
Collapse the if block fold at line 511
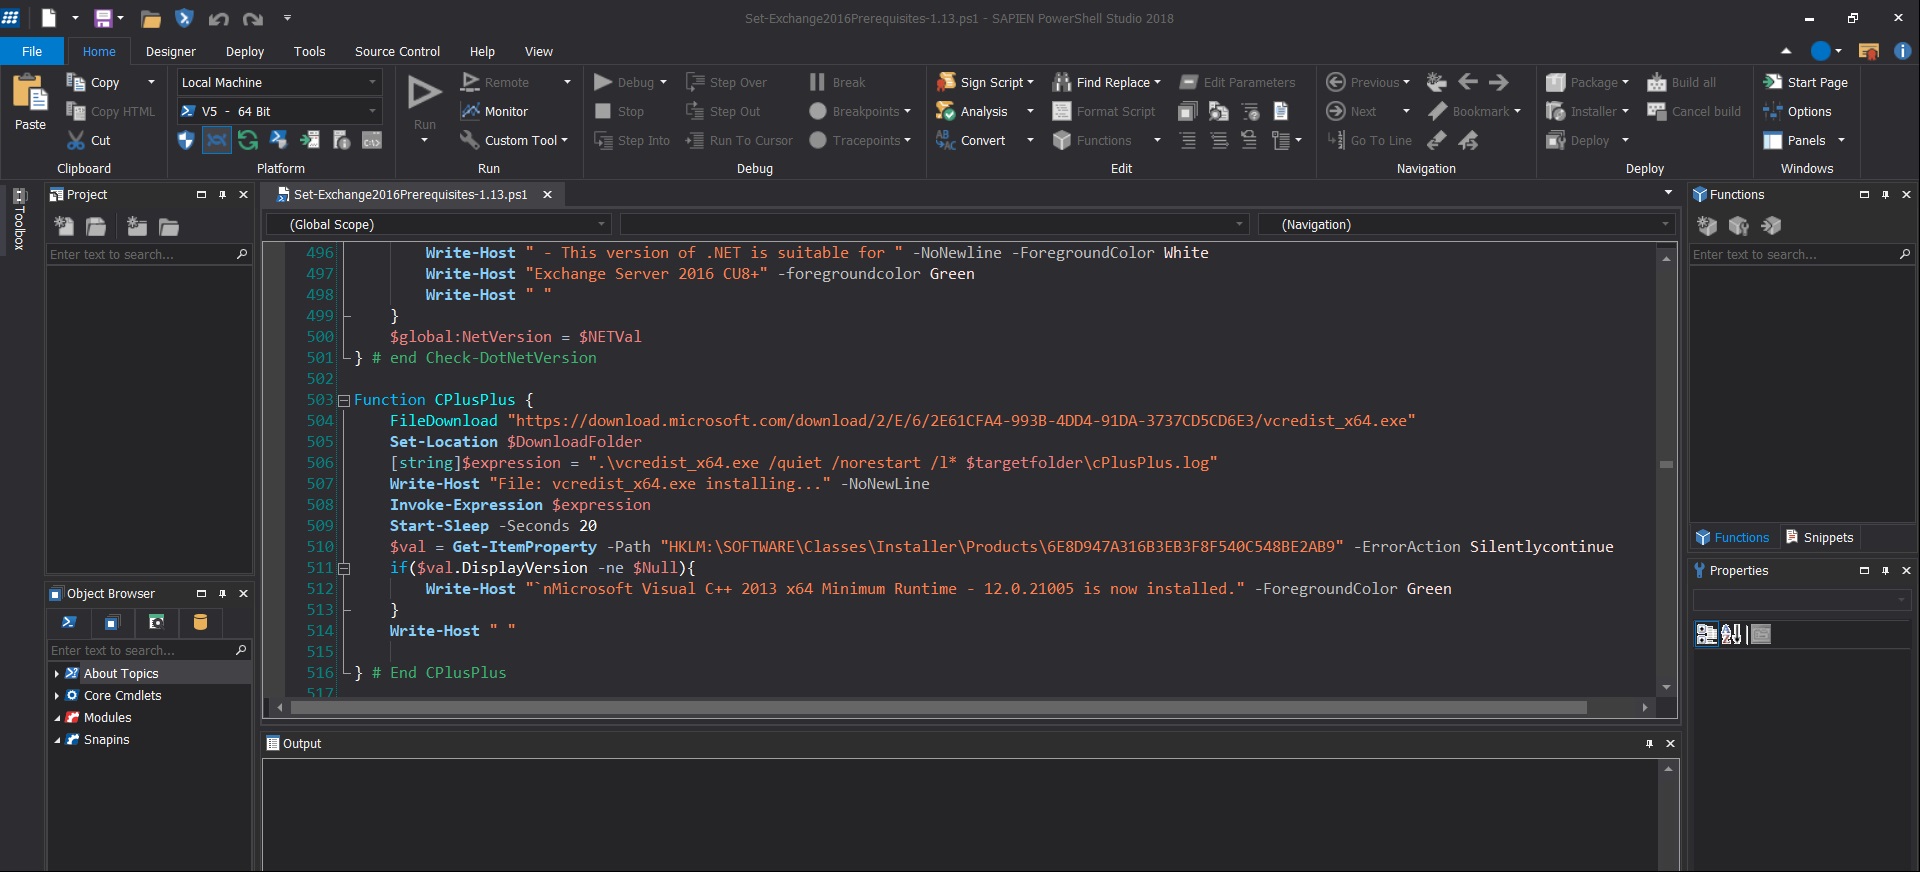pos(344,568)
